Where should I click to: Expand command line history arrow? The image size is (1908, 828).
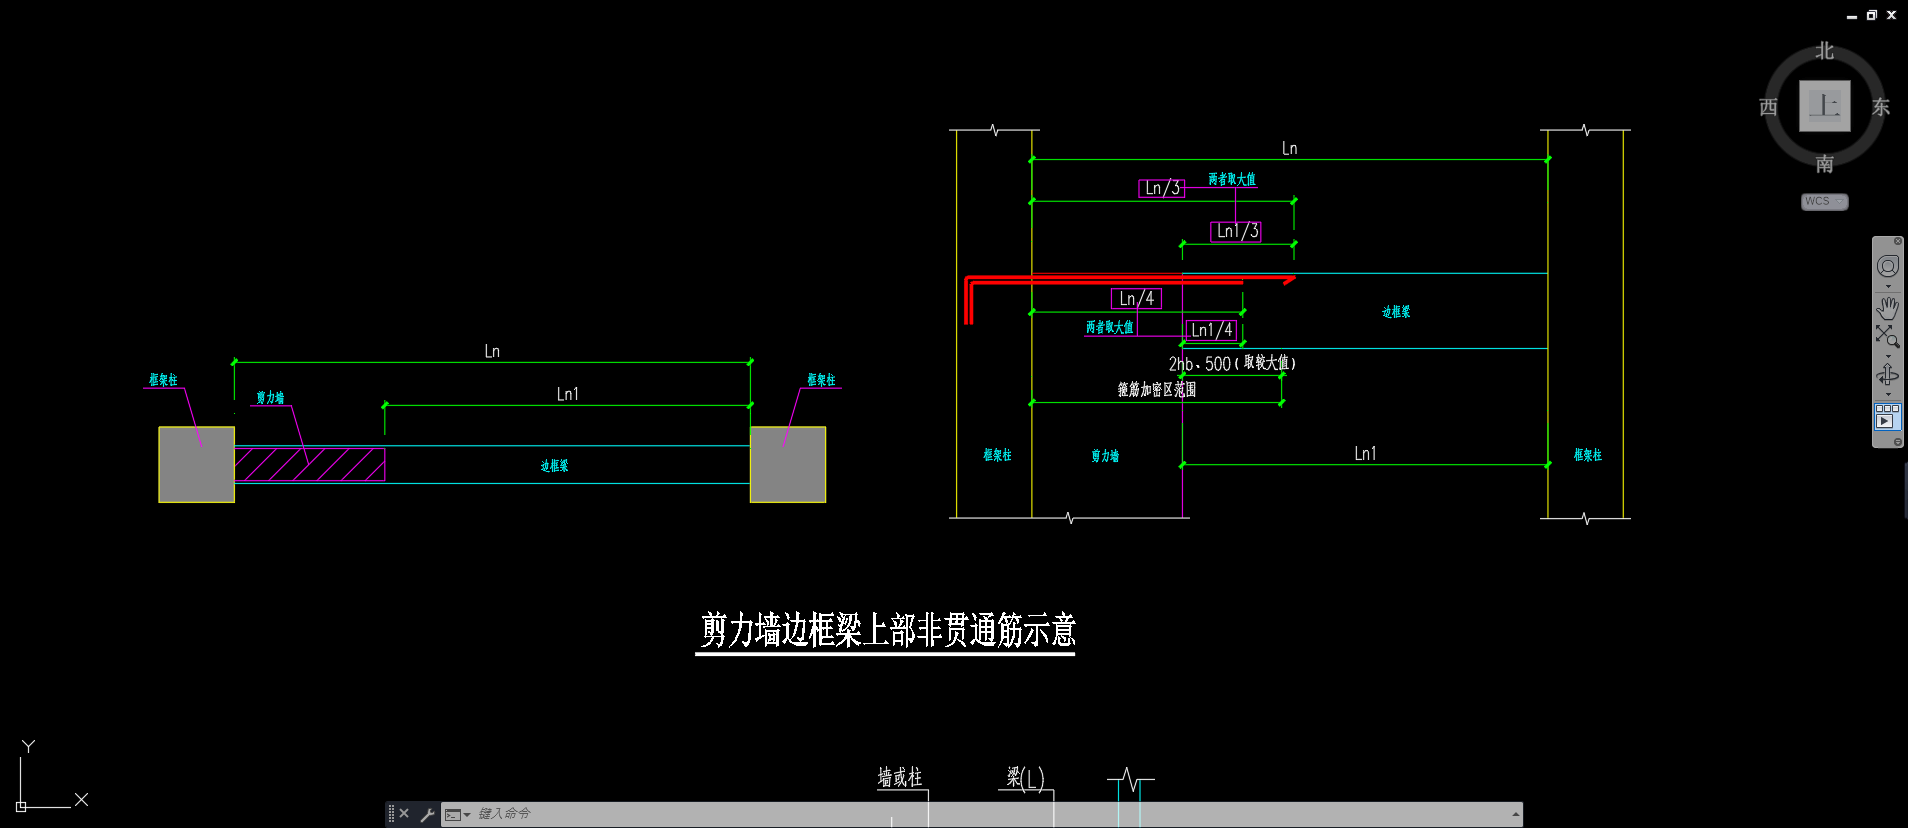1516,814
